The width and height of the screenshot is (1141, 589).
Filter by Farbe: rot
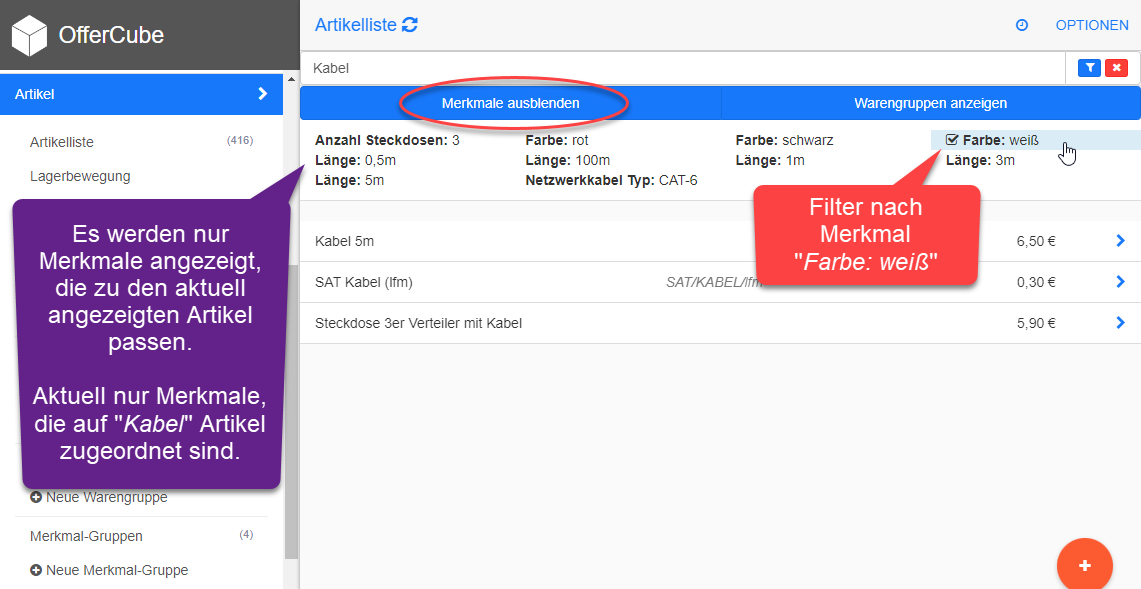(x=557, y=141)
